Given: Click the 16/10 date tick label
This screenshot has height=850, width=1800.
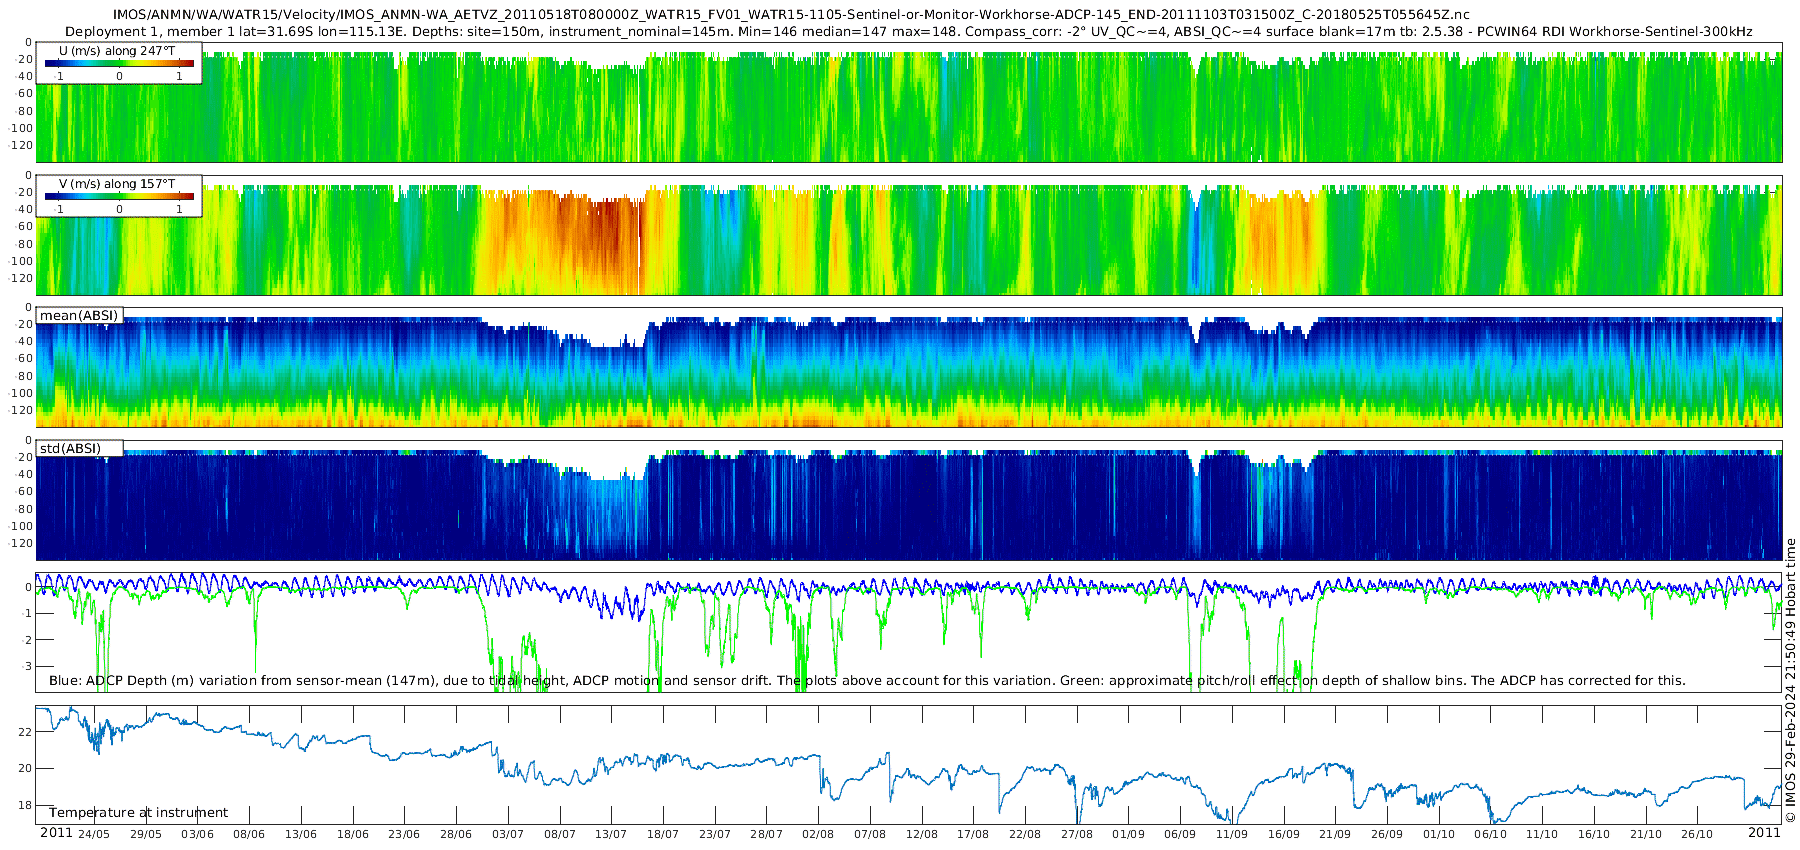Looking at the screenshot, I should coord(1594,834).
